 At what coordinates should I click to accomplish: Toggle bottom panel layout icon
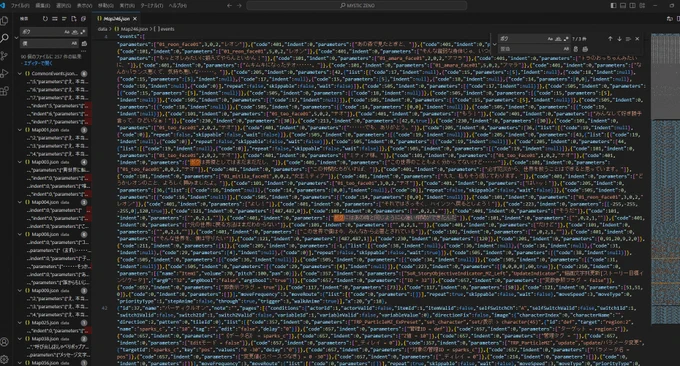pyautogui.click(x=623, y=6)
